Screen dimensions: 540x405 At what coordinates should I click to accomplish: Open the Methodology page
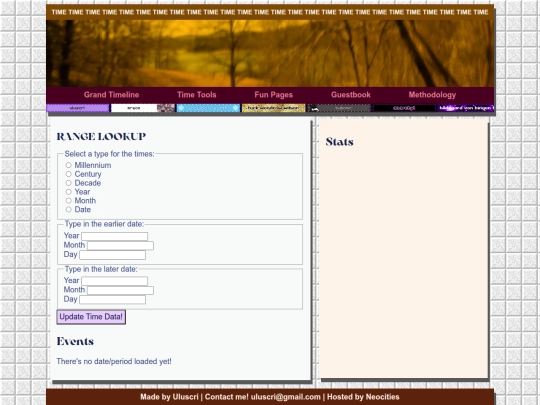click(x=432, y=95)
